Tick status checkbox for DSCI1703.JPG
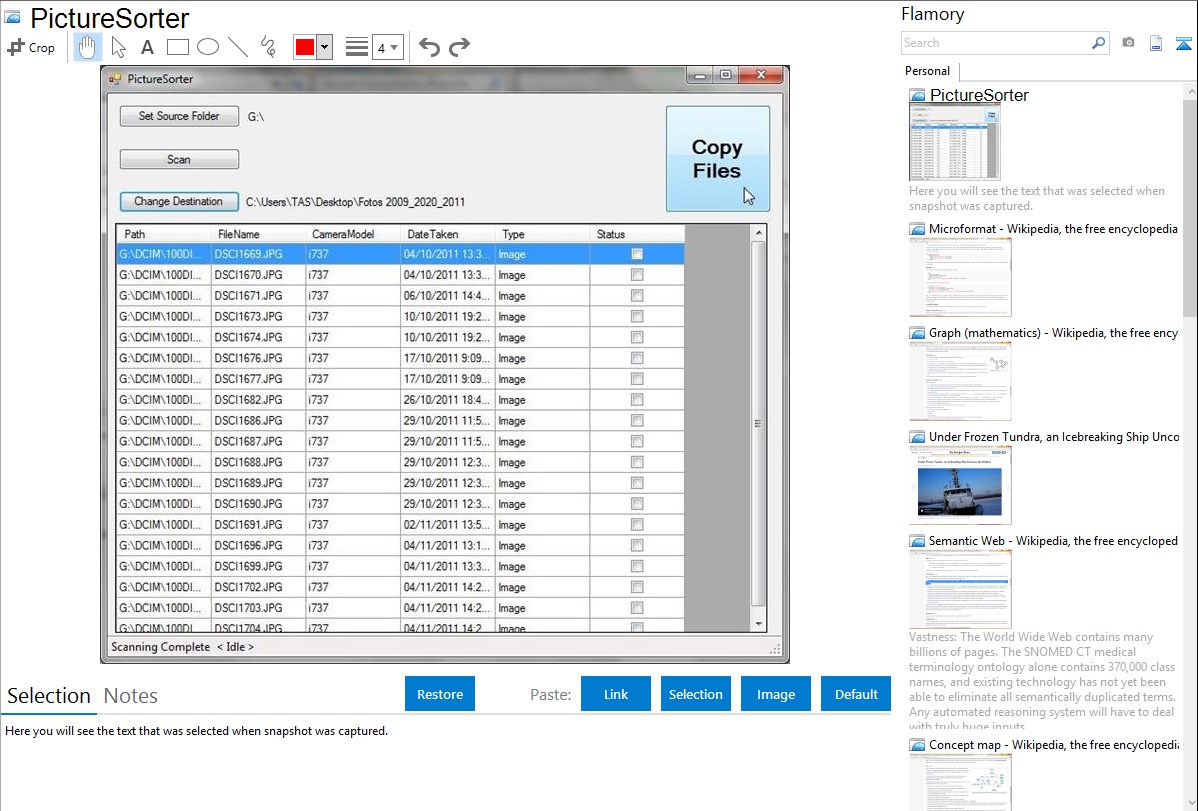Viewport: 1198px width, 811px height. 637,608
